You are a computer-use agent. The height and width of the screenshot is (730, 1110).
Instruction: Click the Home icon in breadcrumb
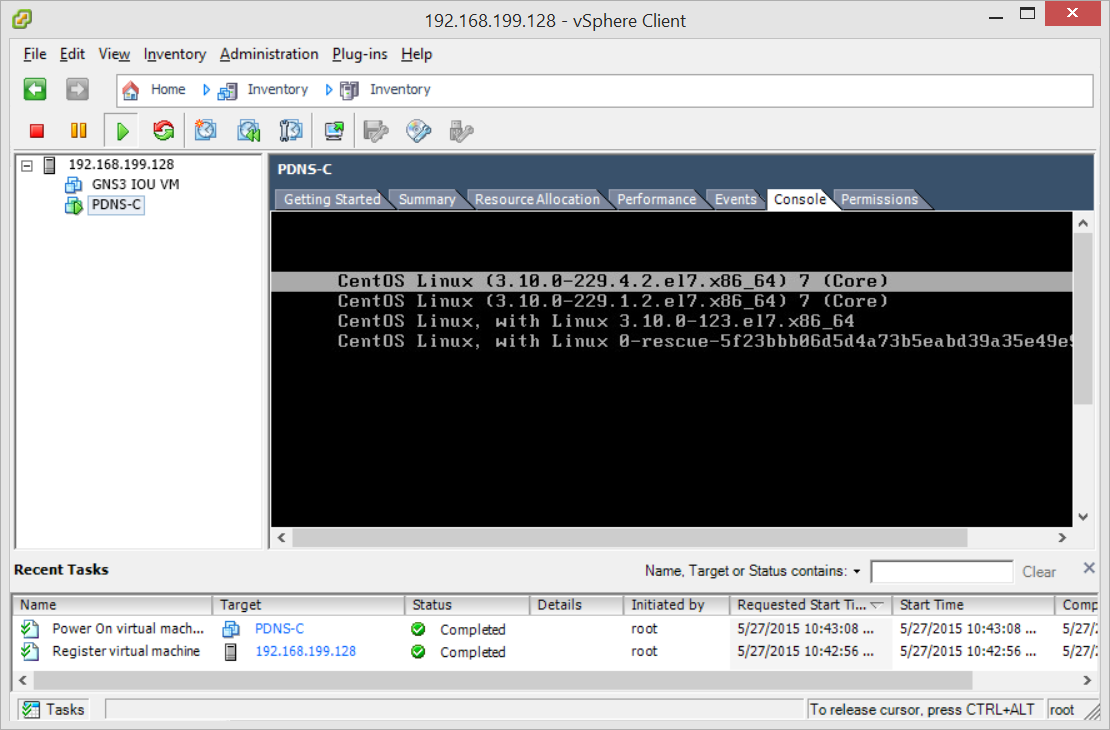pyautogui.click(x=130, y=90)
